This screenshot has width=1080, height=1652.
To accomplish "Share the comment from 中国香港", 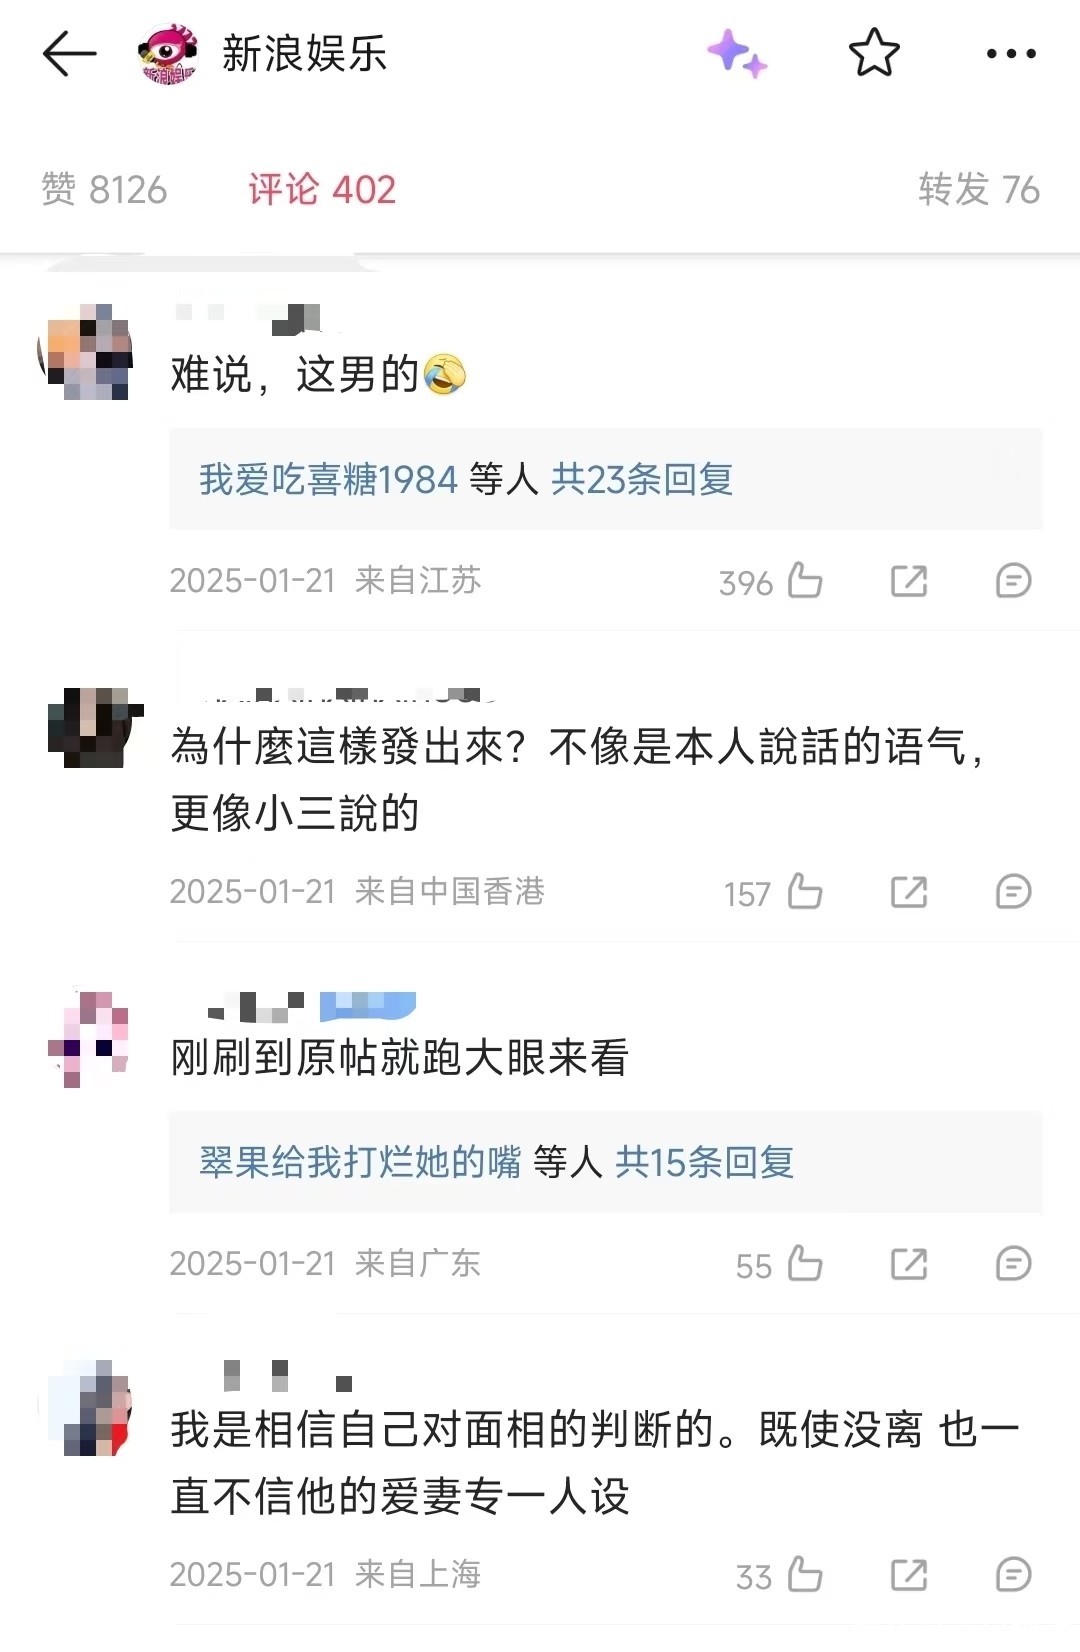I will (x=909, y=892).
